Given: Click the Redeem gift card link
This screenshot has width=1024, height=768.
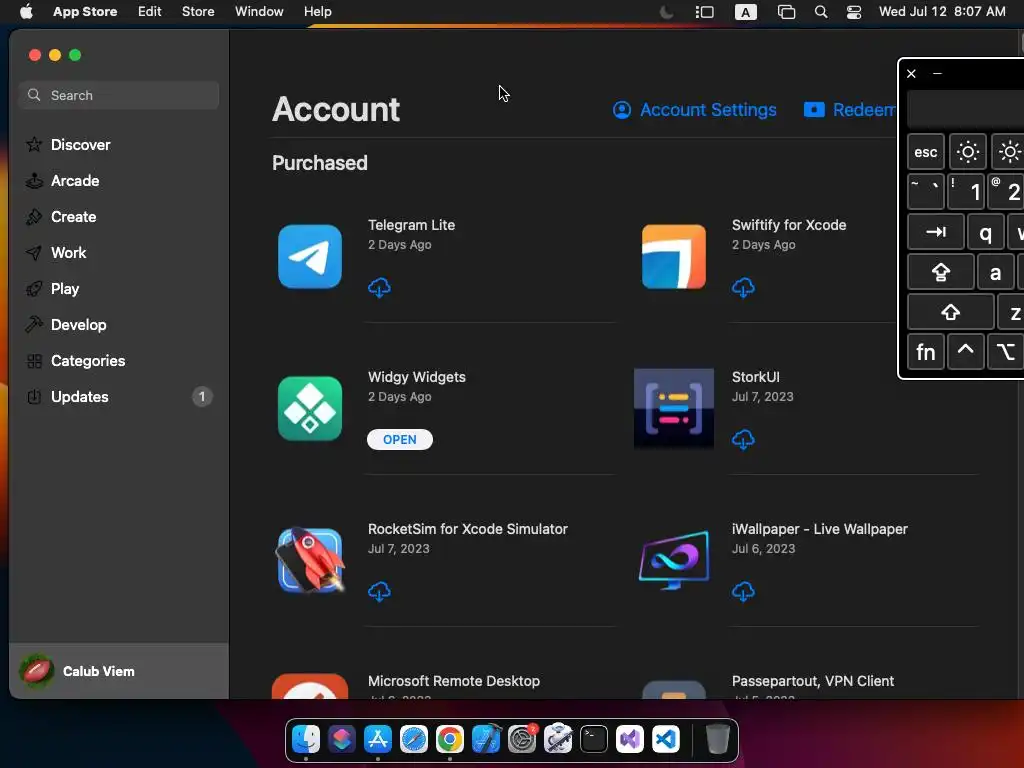Looking at the screenshot, I should coord(849,110).
